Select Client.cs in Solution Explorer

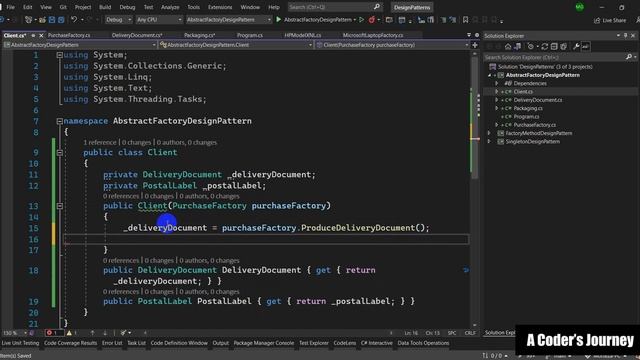point(523,92)
